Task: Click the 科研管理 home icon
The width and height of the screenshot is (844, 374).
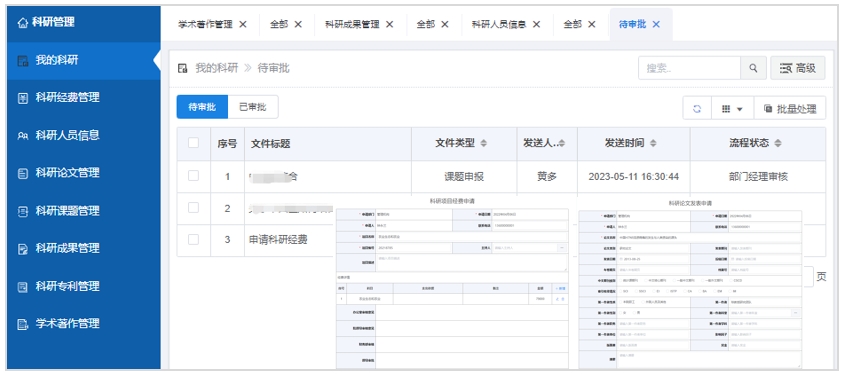Action: coord(22,23)
